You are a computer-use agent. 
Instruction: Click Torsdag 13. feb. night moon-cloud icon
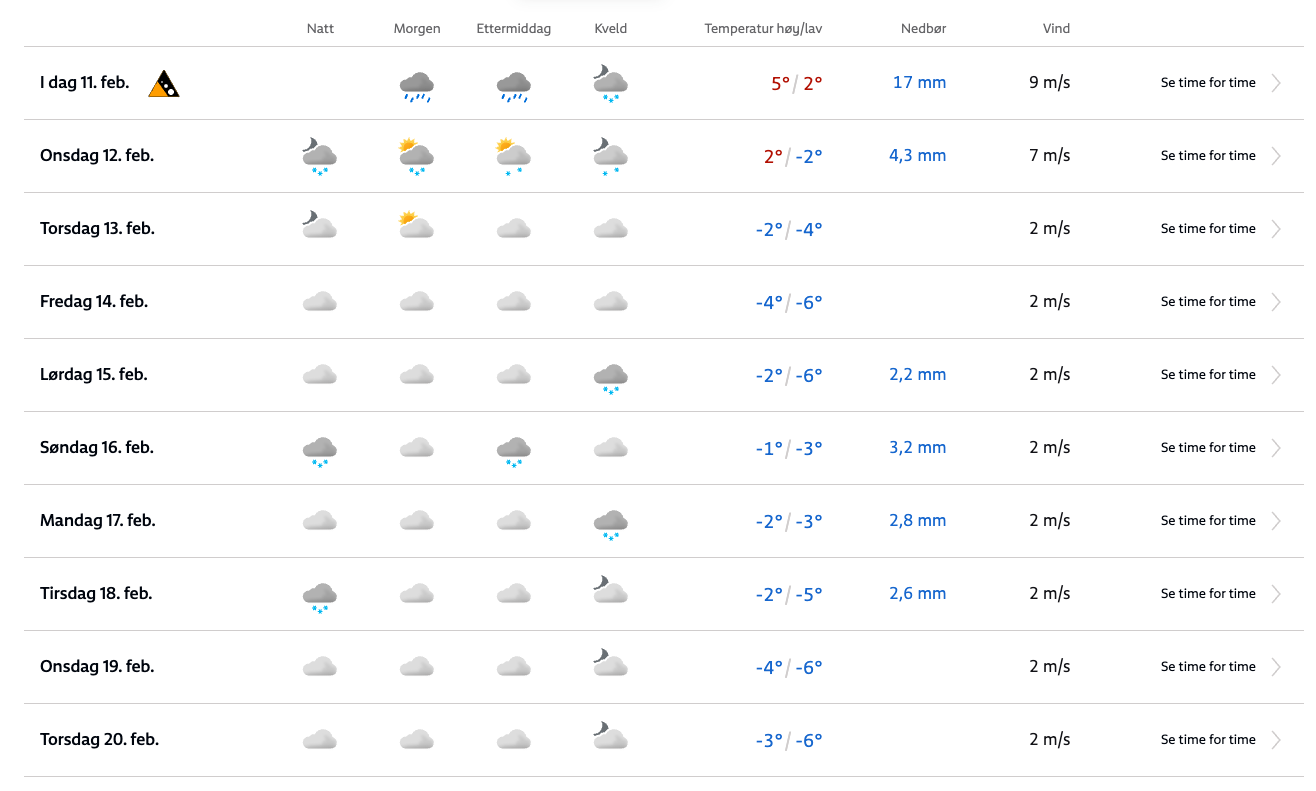pos(319,226)
